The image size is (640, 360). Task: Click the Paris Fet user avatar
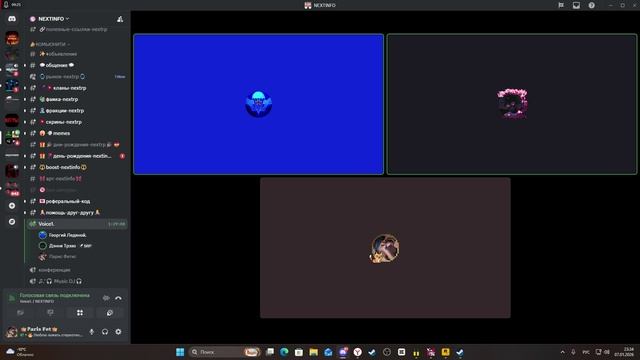[x=11, y=332]
